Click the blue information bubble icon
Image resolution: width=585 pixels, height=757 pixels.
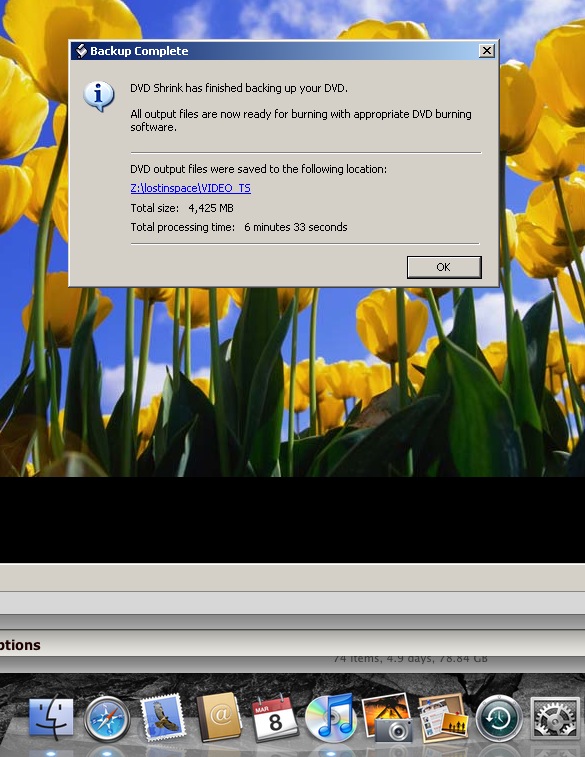[x=98, y=96]
